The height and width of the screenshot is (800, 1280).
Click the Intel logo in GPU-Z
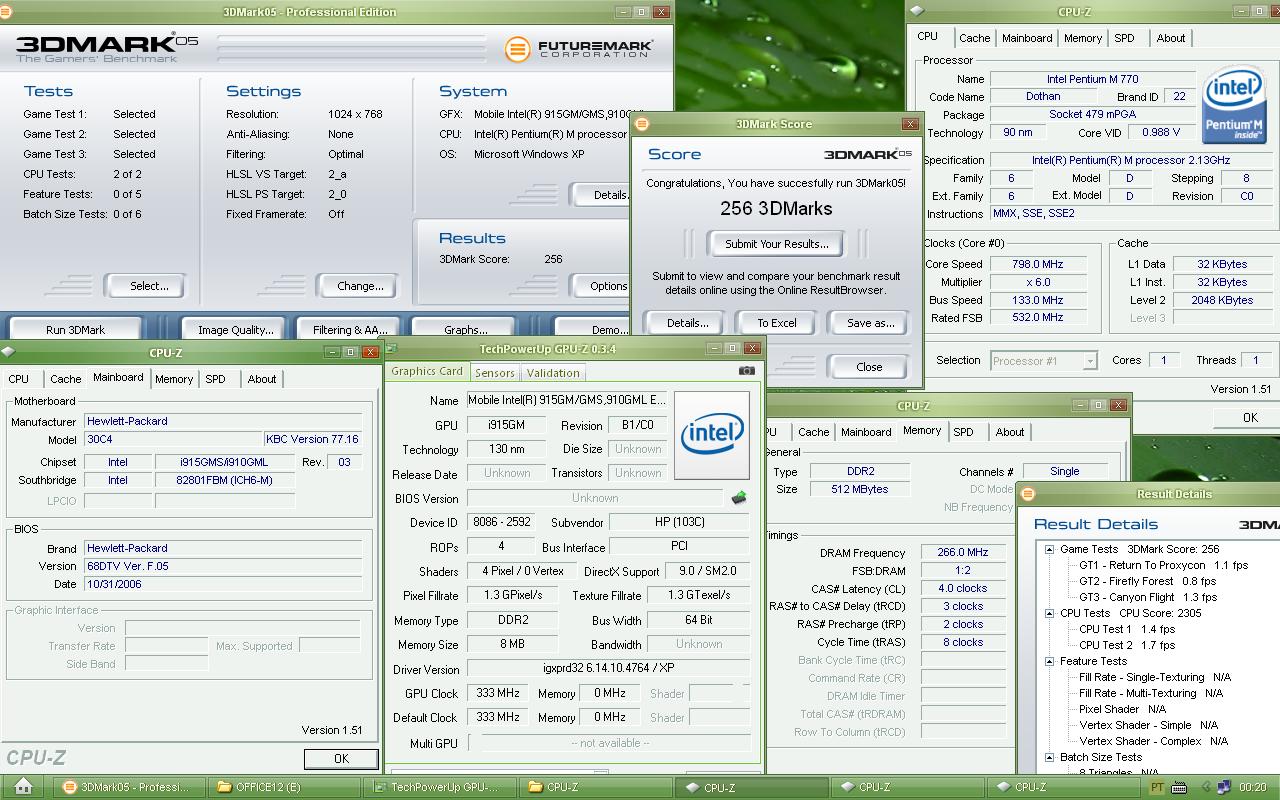click(x=712, y=435)
